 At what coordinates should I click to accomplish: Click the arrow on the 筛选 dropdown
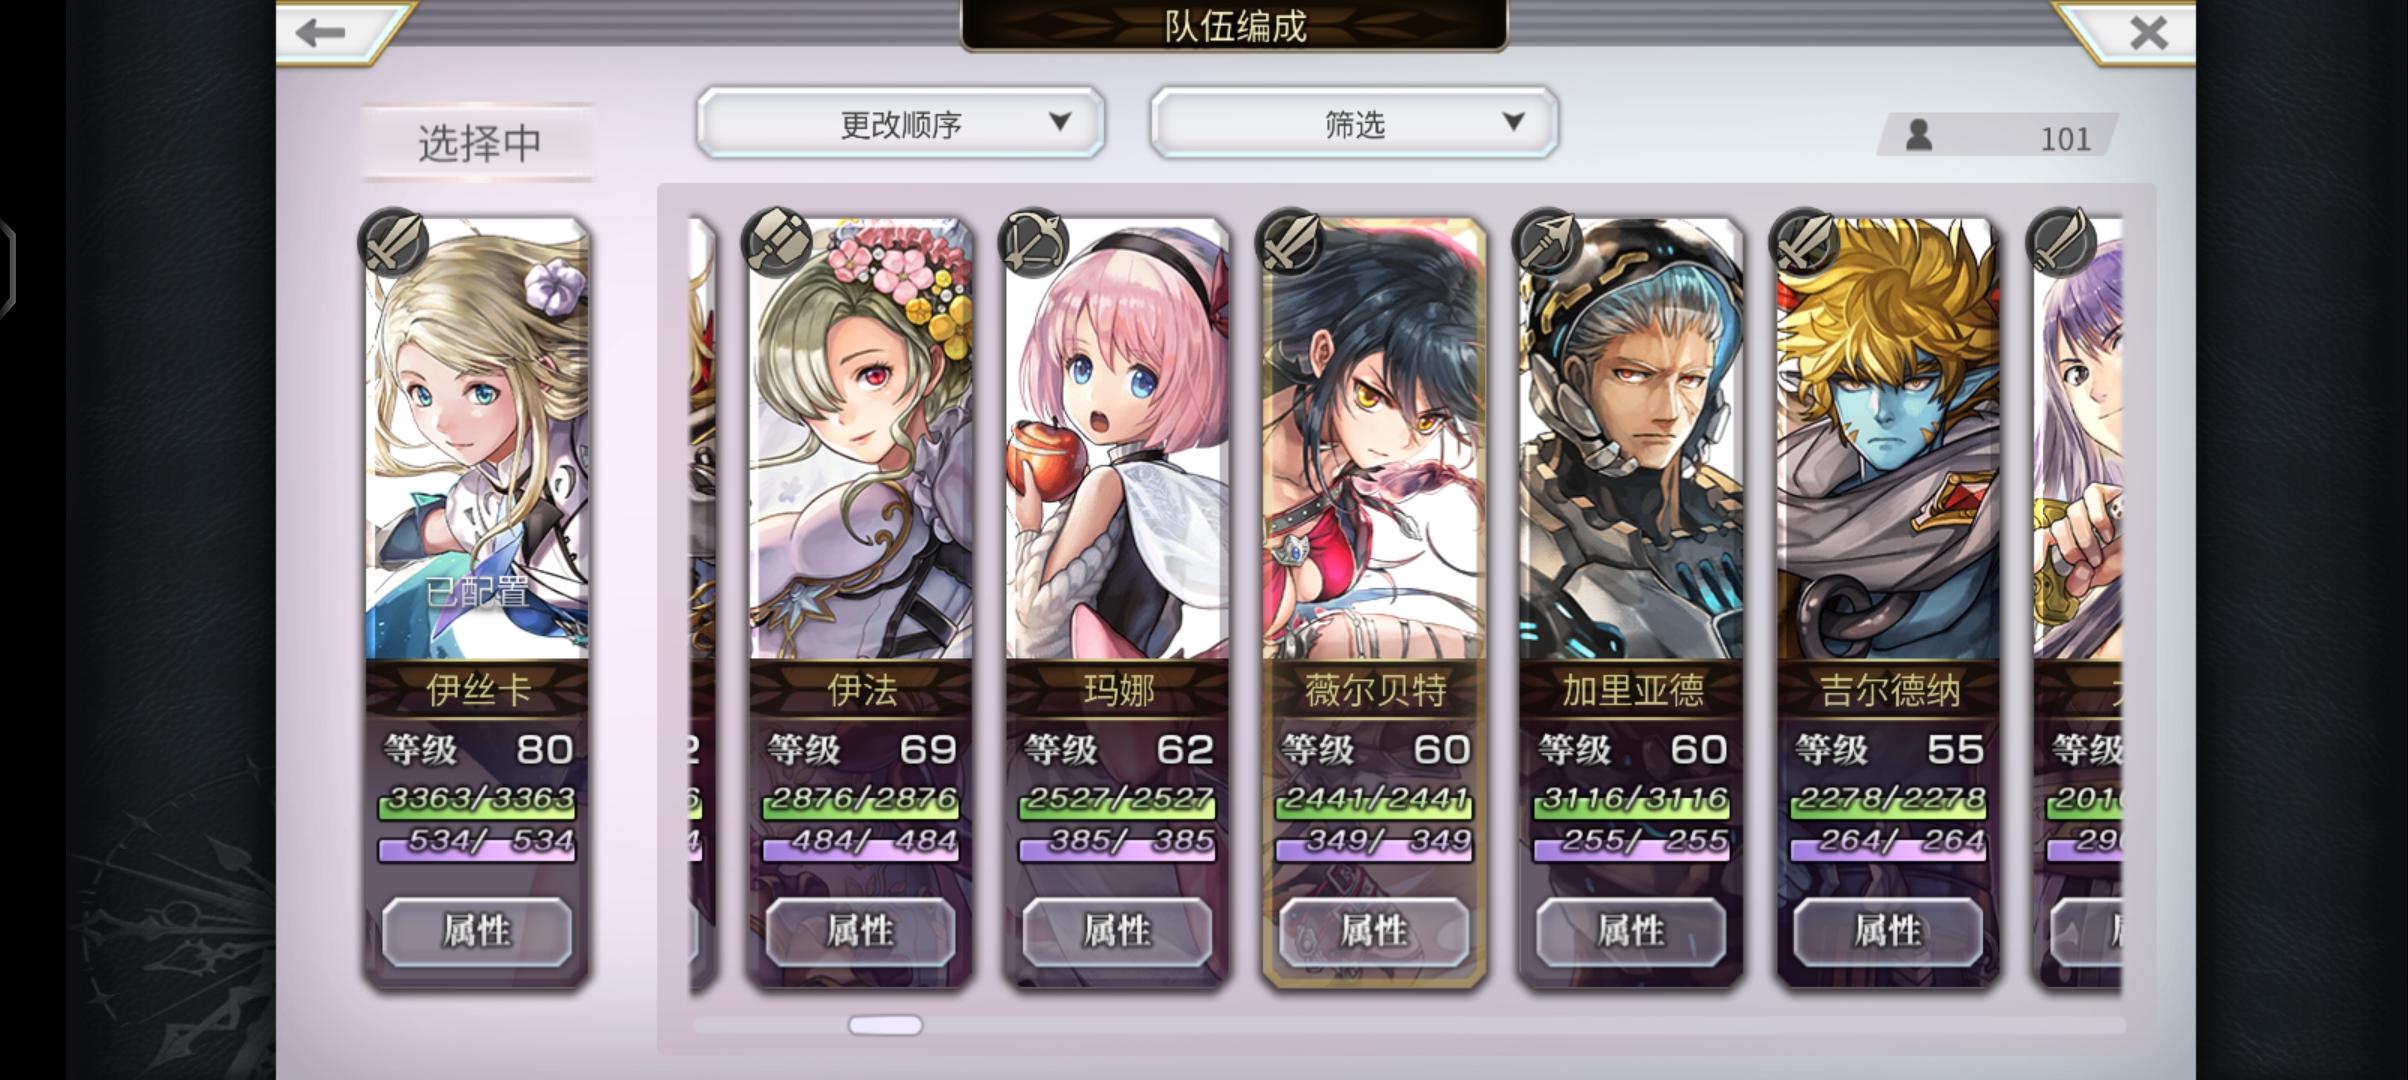pos(1513,122)
